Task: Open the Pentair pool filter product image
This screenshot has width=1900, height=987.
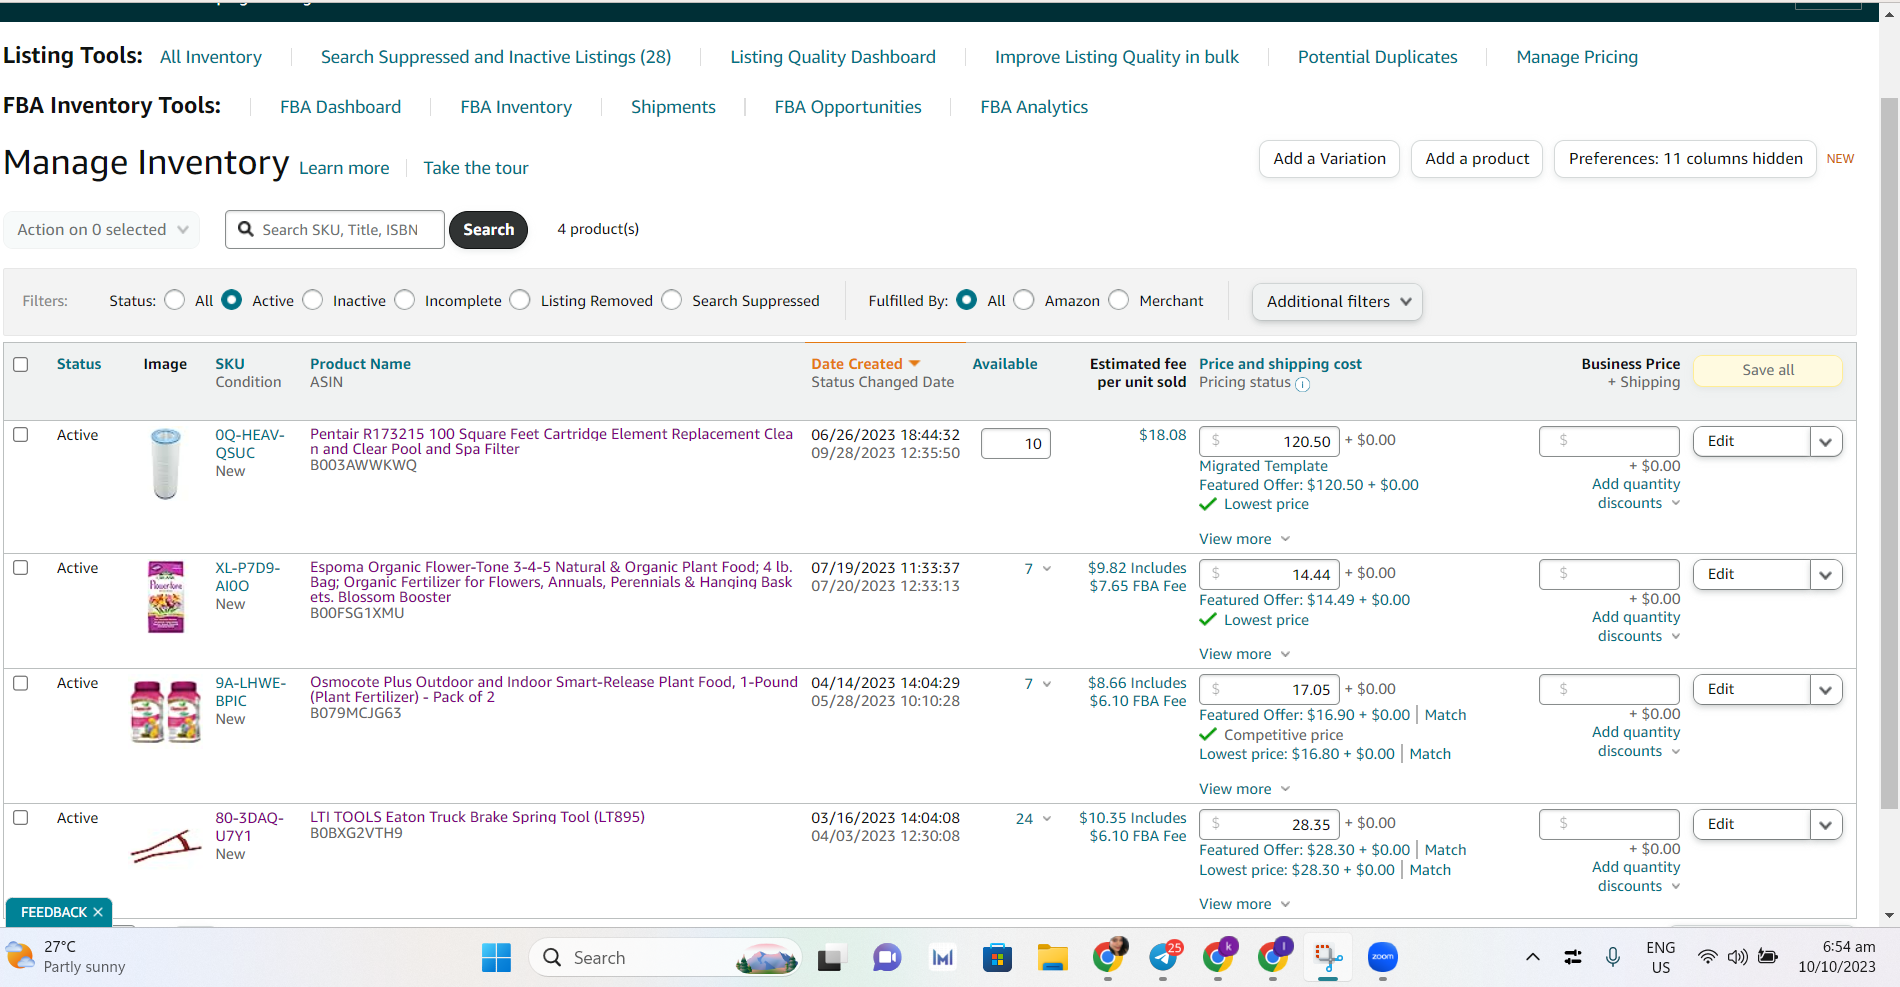Action: (x=165, y=463)
